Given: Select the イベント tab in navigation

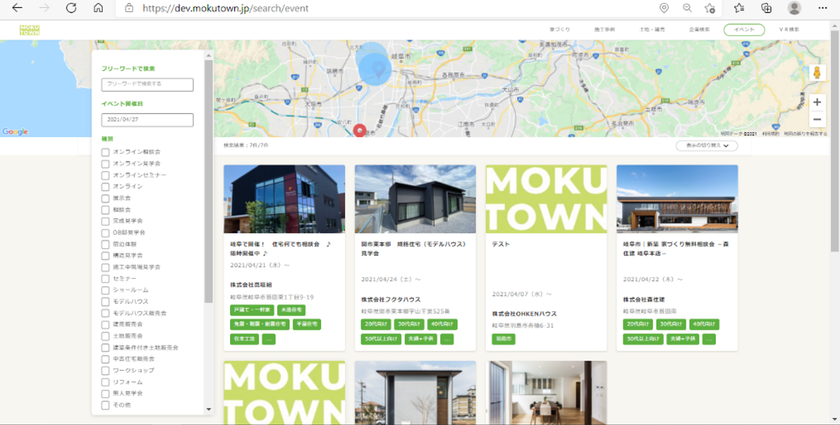Looking at the screenshot, I should [744, 30].
